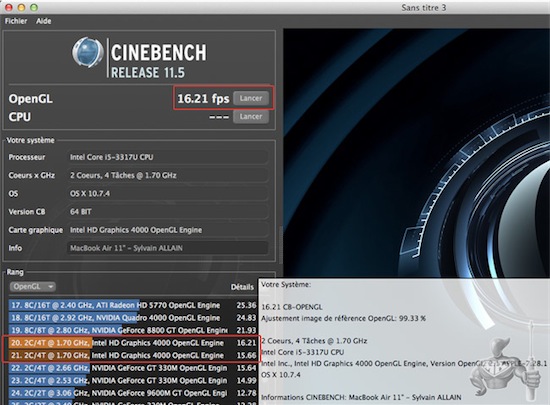The width and height of the screenshot is (550, 405).
Task: Open the Aide menu
Action: coord(43,21)
